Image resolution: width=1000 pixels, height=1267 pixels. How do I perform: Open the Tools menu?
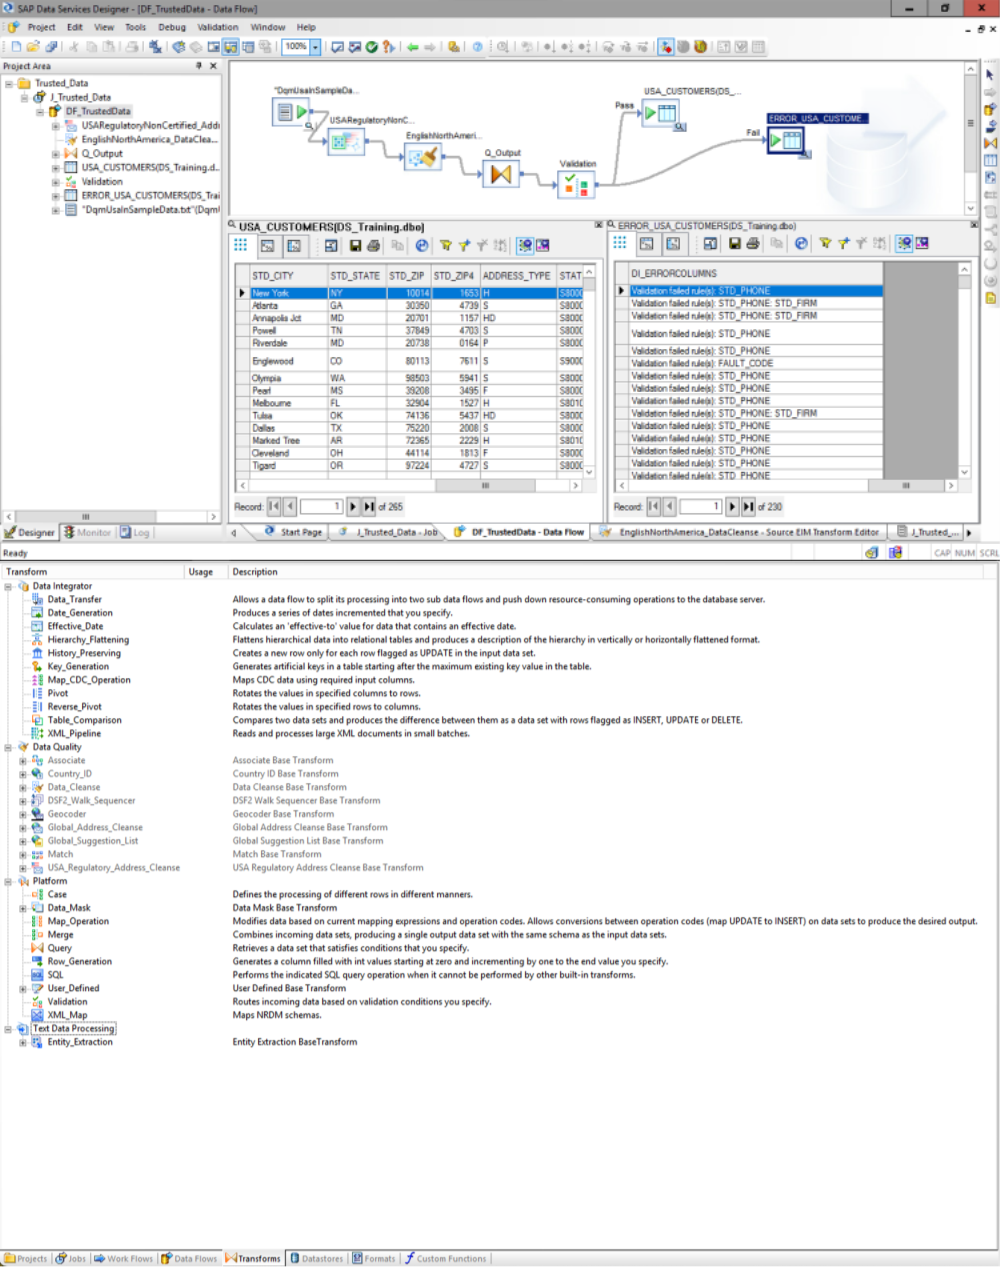click(135, 27)
